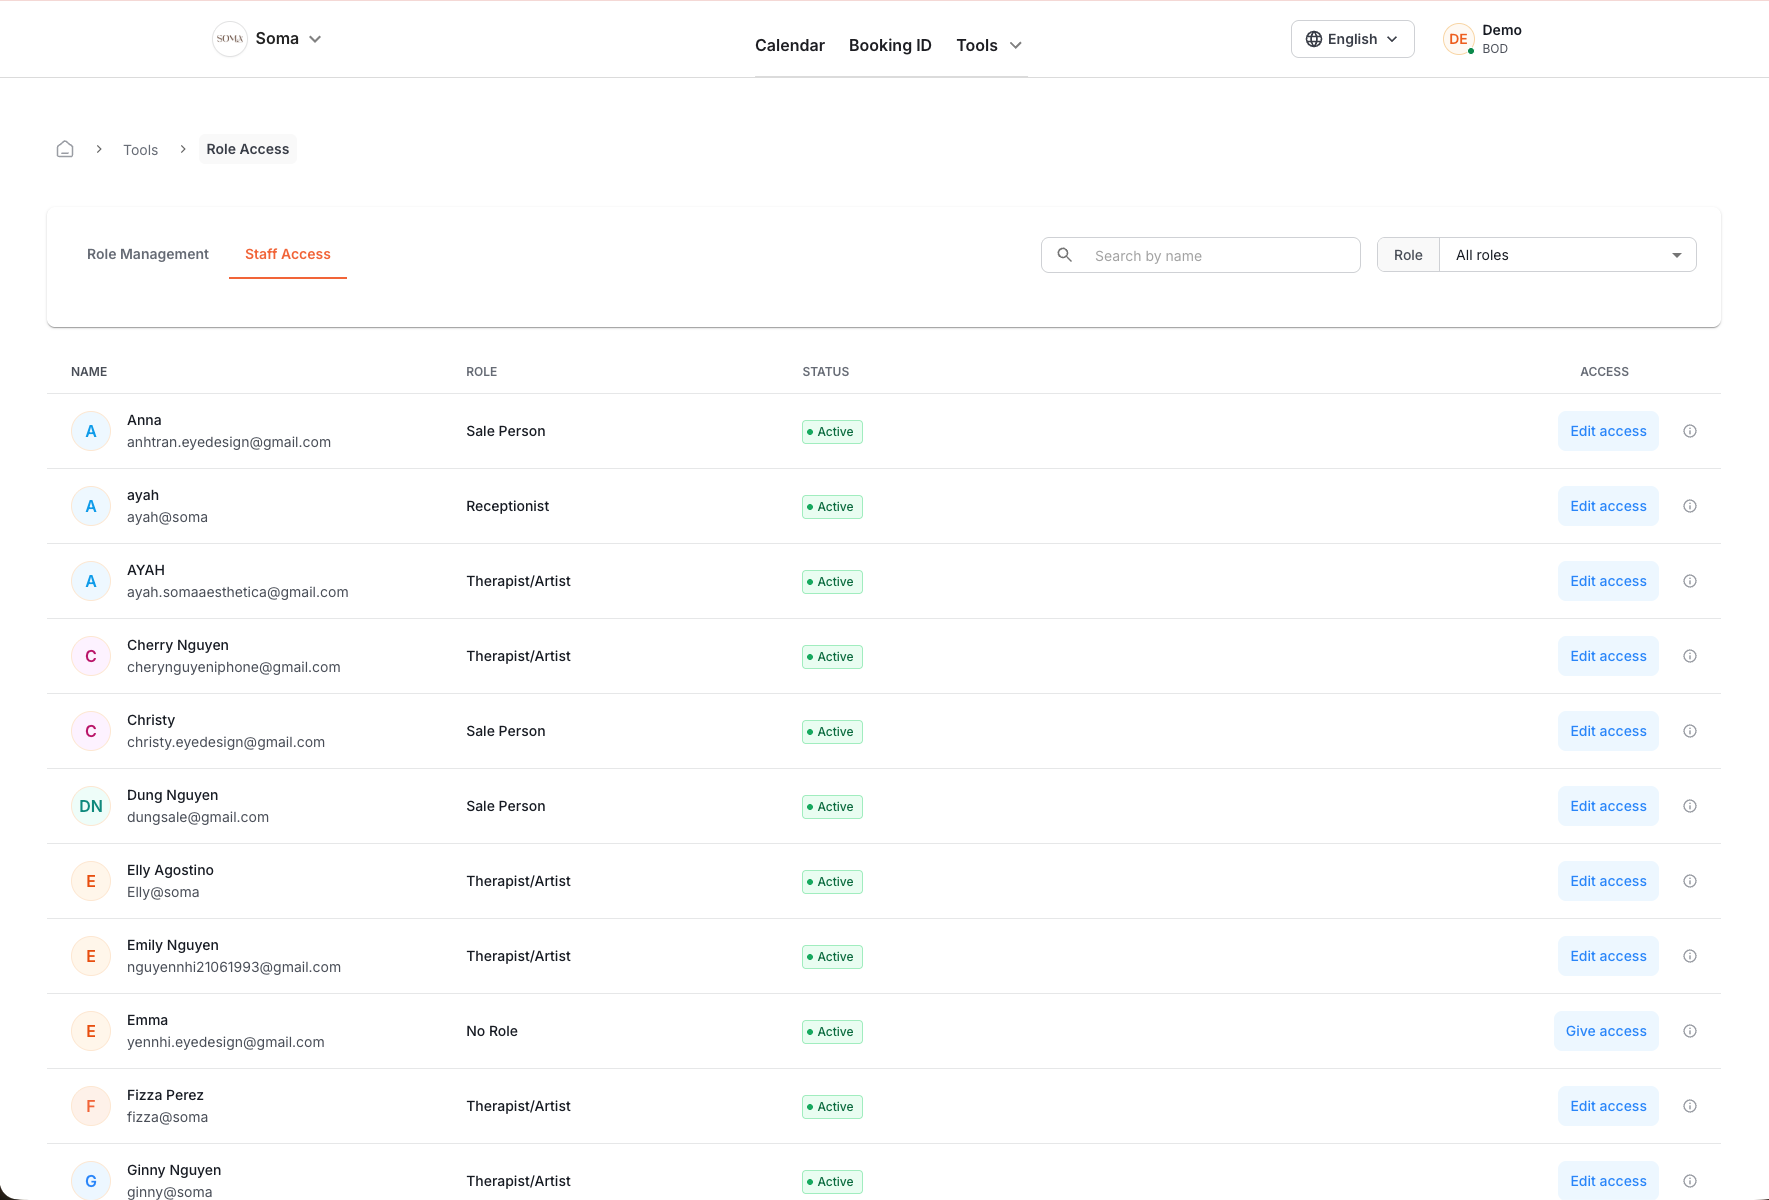This screenshot has height=1200, width=1769.
Task: Click the Search by name field
Action: (1200, 255)
